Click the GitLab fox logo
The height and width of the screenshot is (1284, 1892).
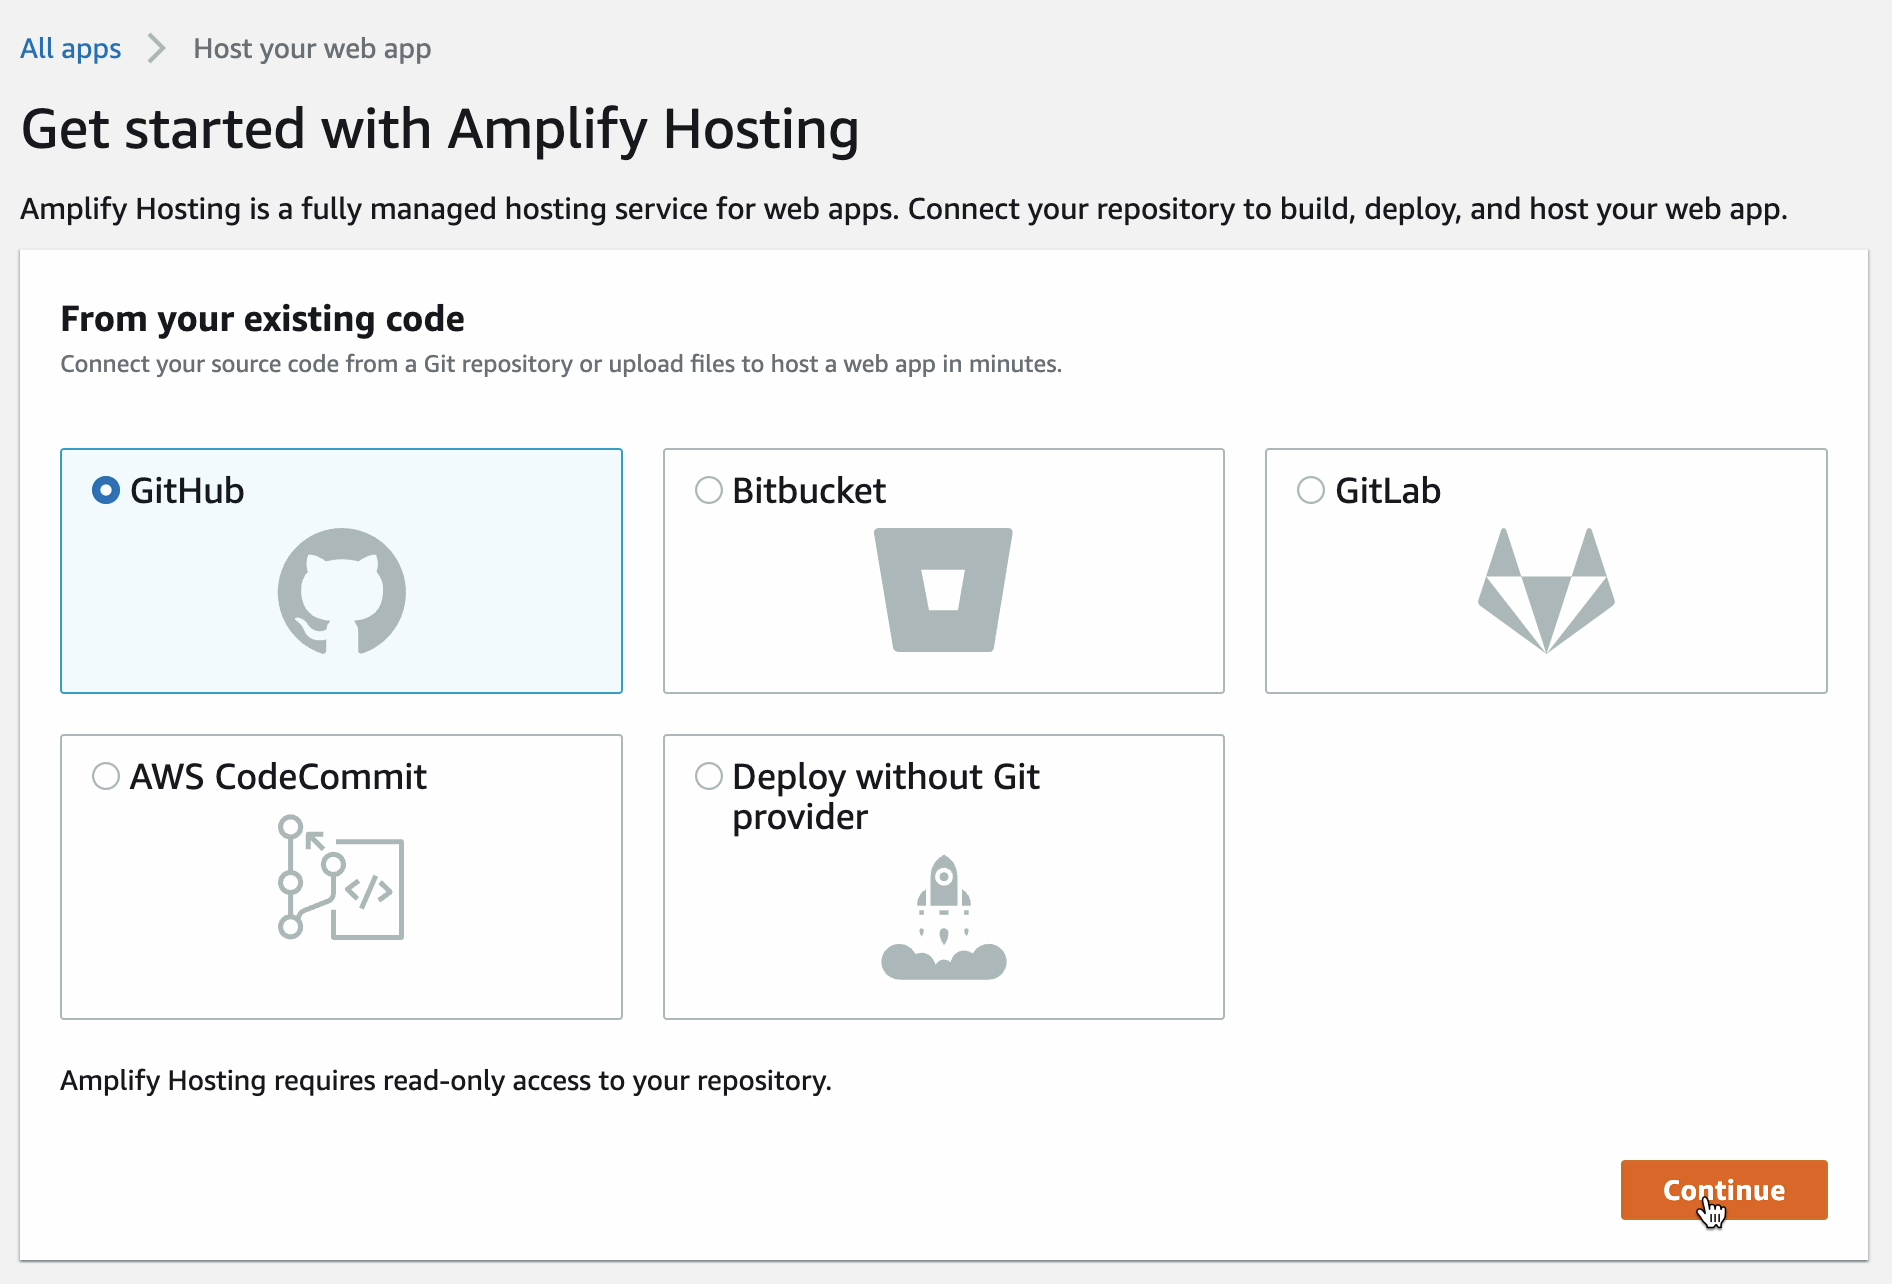[x=1546, y=590]
